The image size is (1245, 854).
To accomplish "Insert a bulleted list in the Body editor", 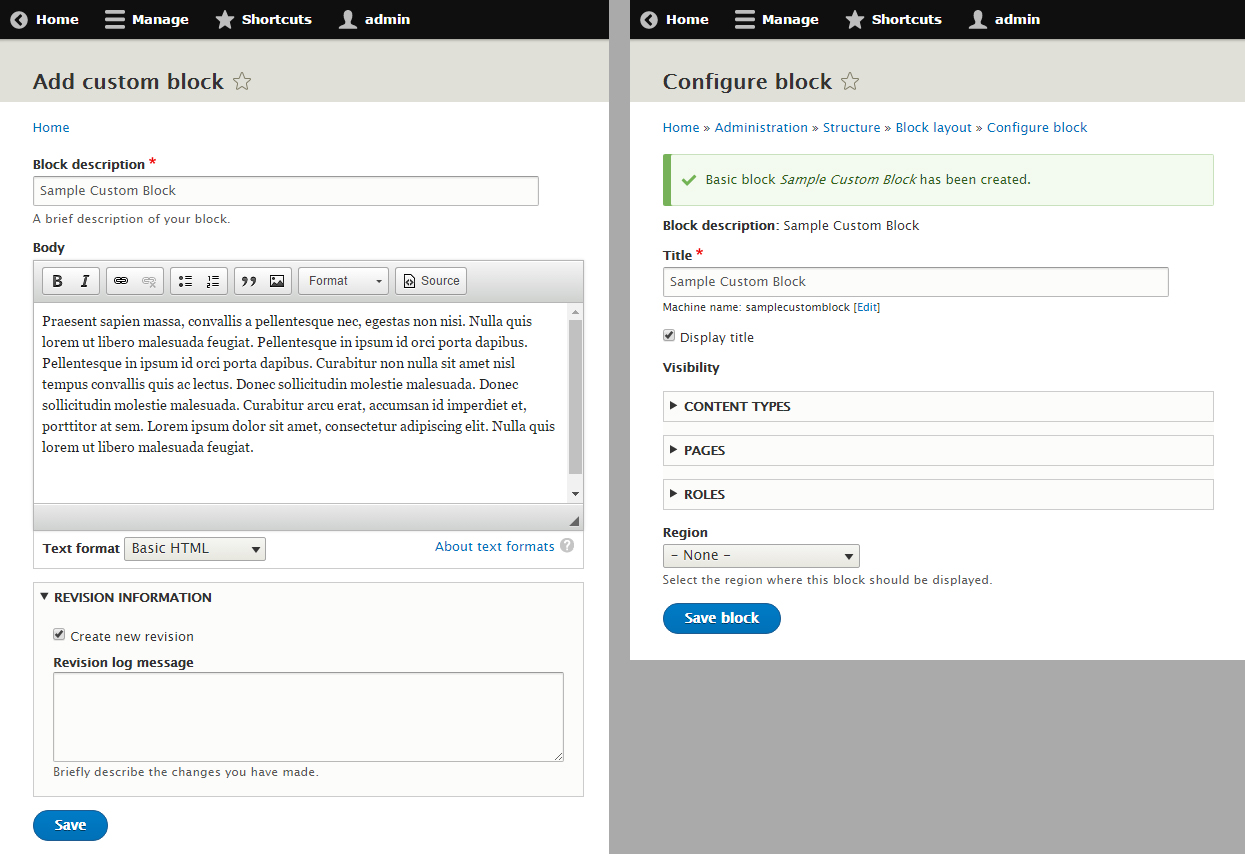I will click(185, 281).
